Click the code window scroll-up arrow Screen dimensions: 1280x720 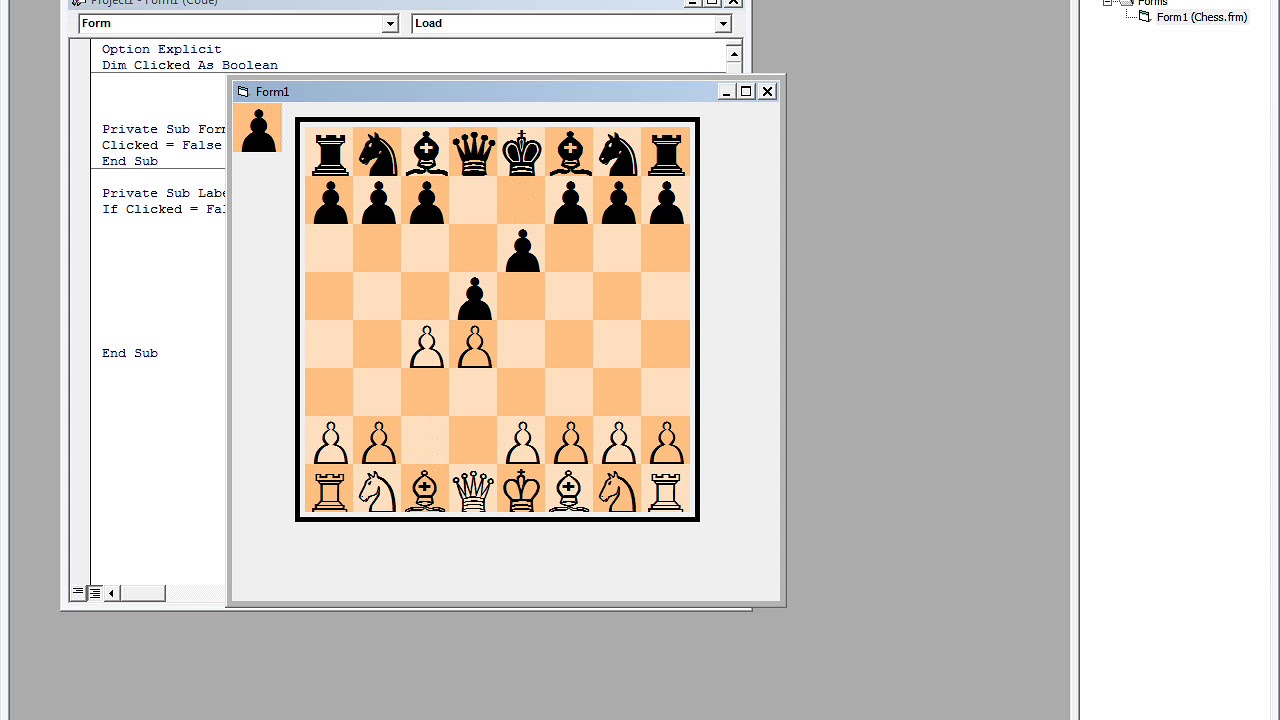click(734, 54)
